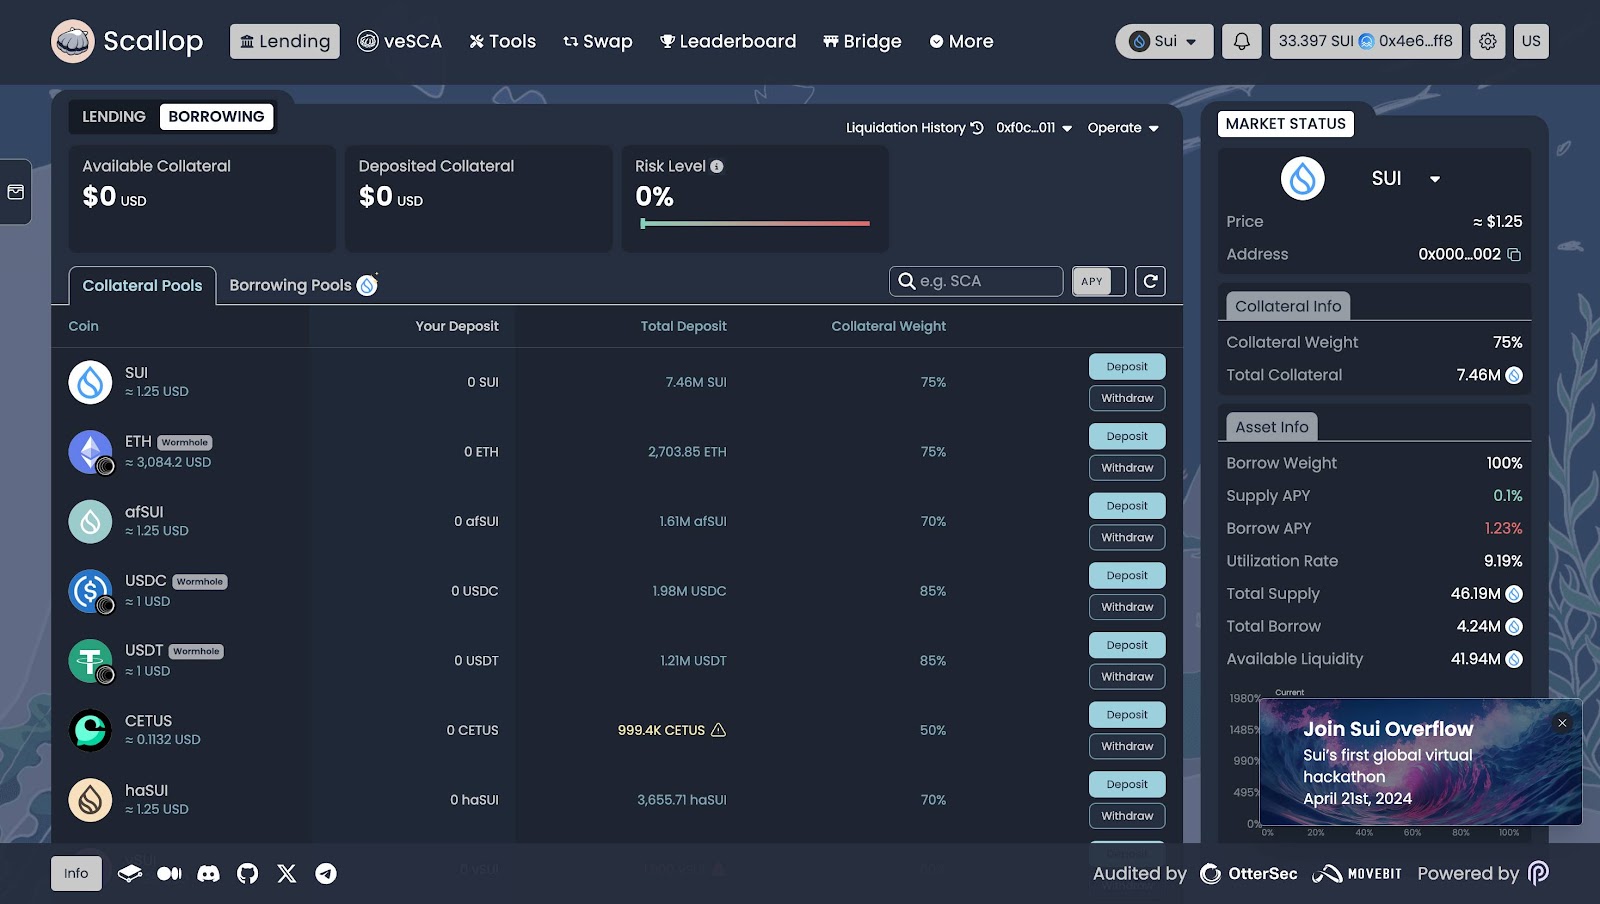The image size is (1600, 904).
Task: Select the Borrowing Pools tab
Action: click(303, 285)
